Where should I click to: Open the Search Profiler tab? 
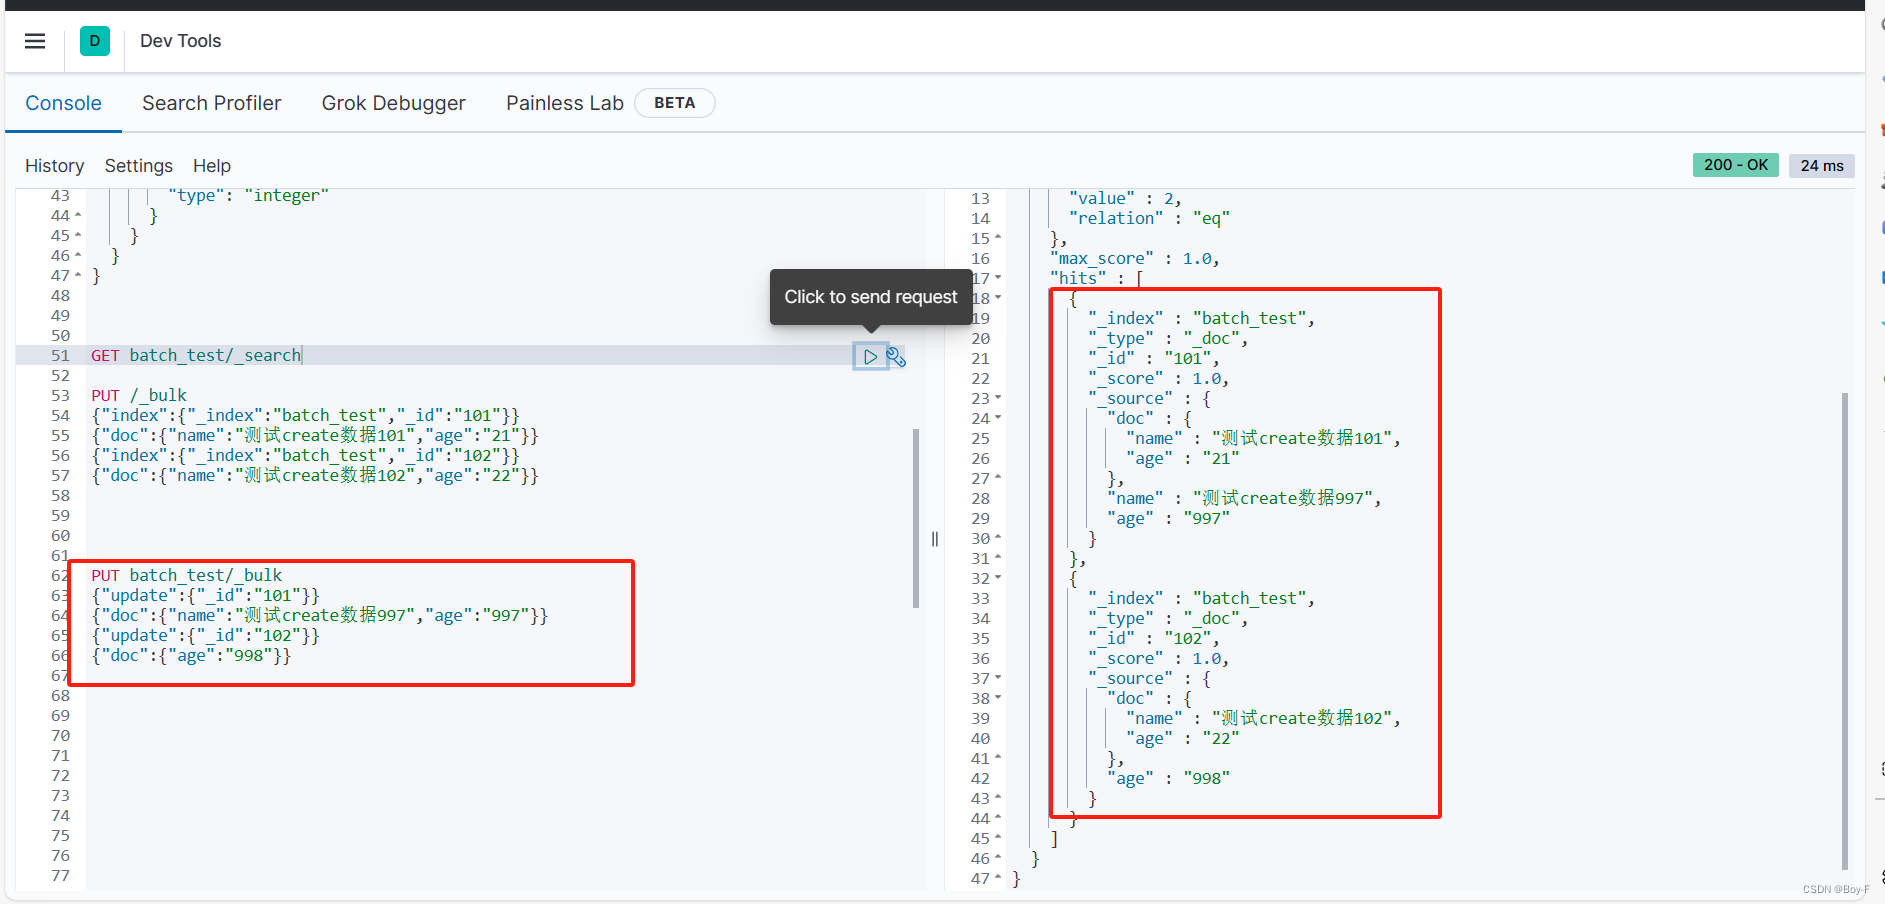[212, 103]
